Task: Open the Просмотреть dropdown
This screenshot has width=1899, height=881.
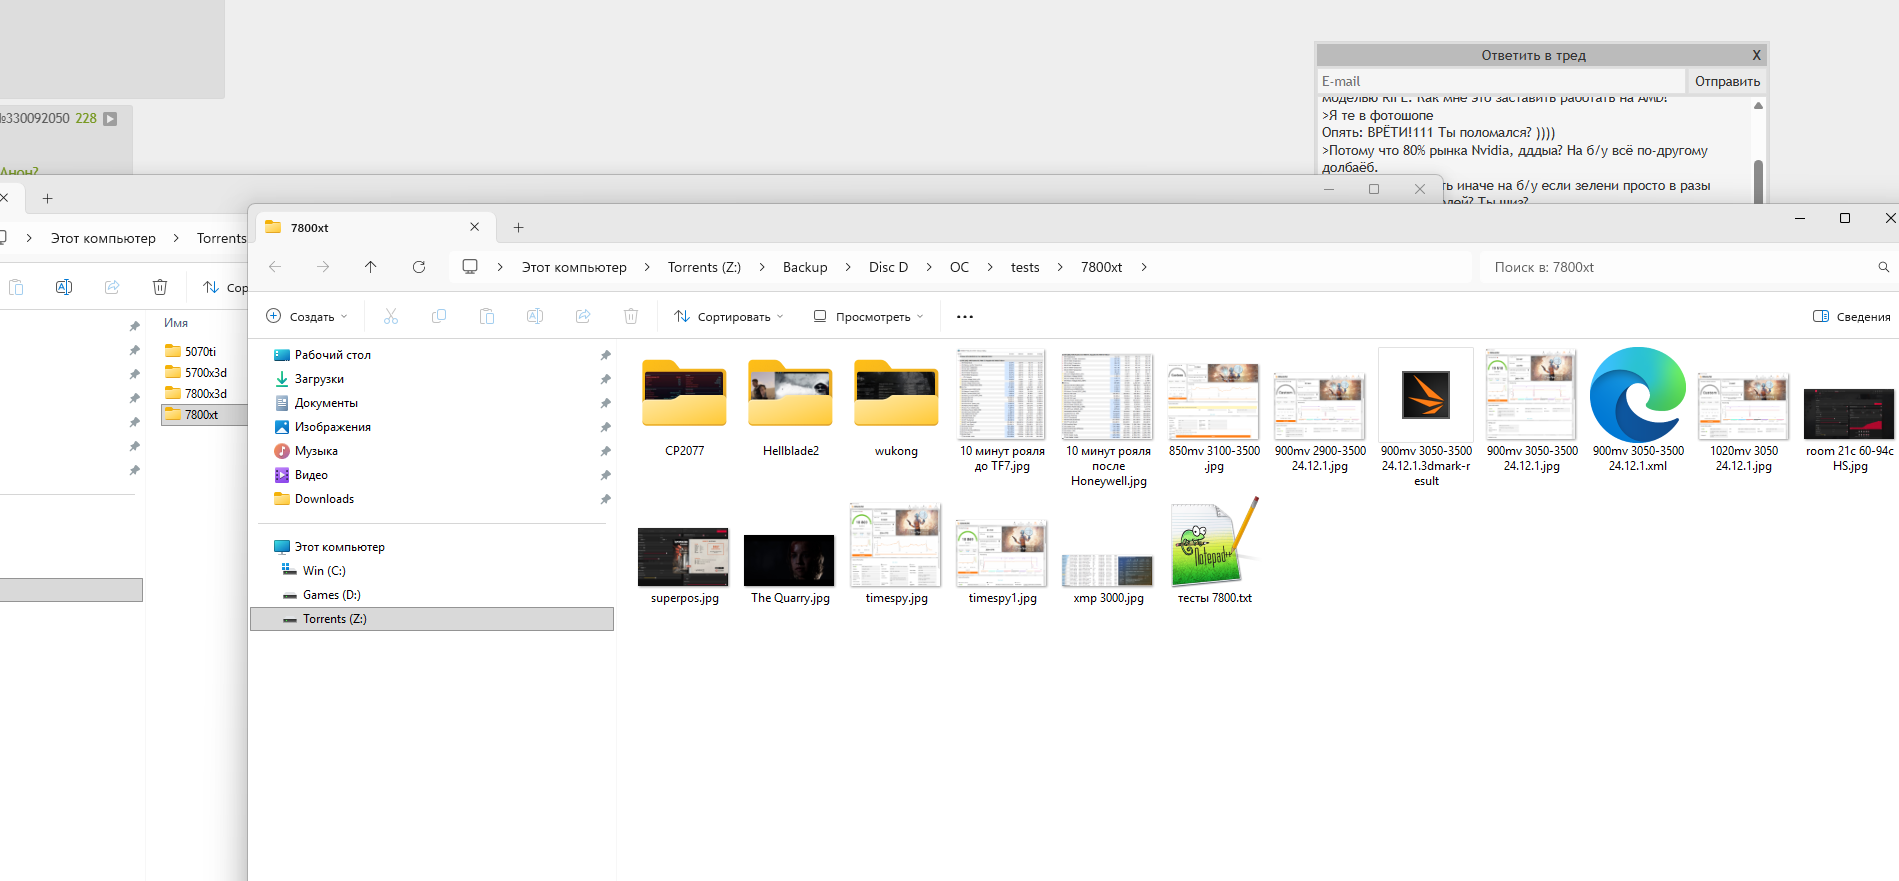Action: [x=868, y=317]
